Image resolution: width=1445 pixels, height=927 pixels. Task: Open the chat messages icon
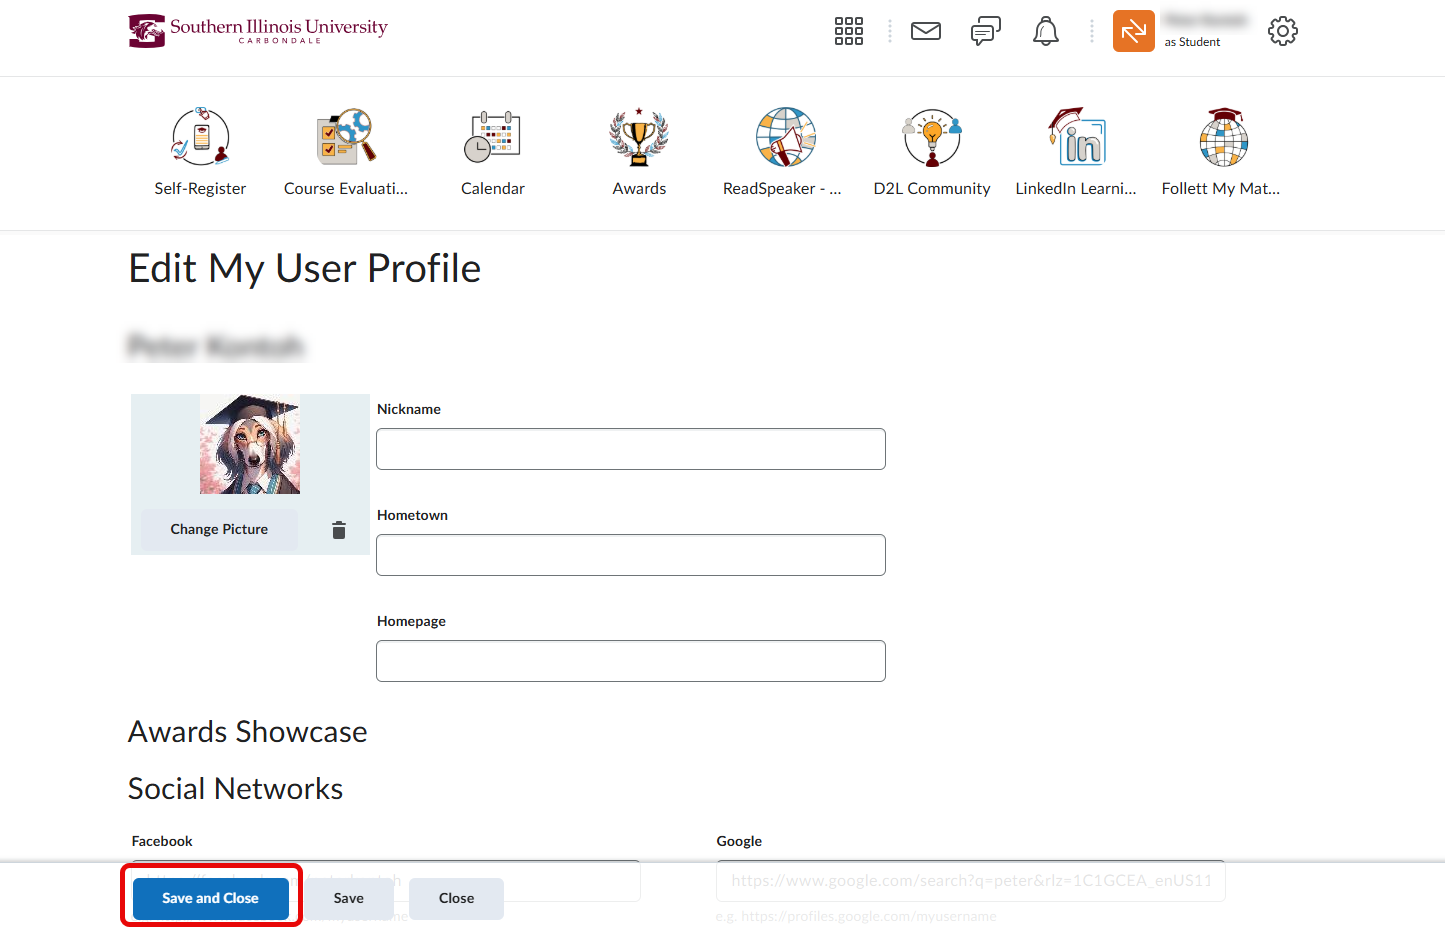(x=985, y=31)
